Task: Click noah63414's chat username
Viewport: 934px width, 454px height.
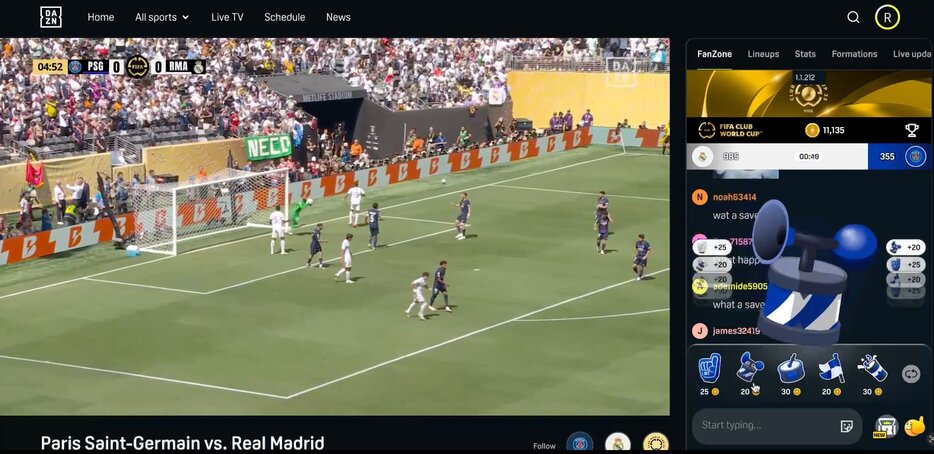Action: [734, 197]
